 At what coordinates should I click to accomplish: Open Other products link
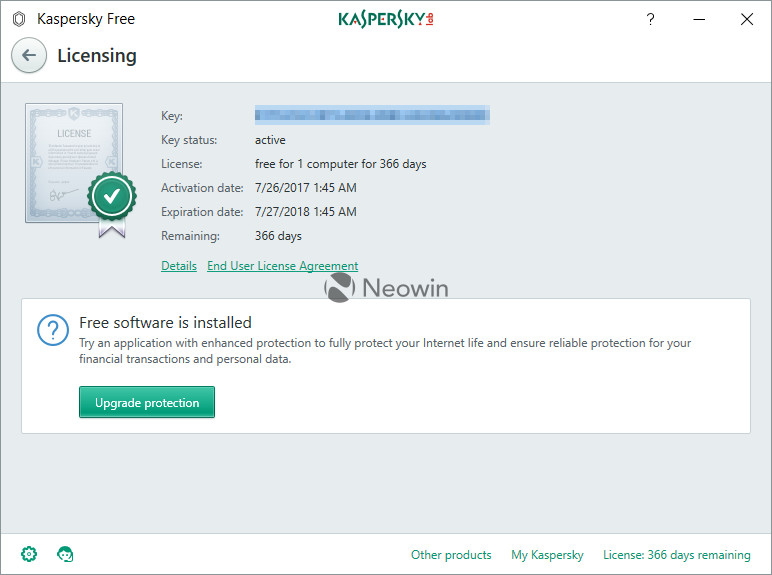click(451, 555)
